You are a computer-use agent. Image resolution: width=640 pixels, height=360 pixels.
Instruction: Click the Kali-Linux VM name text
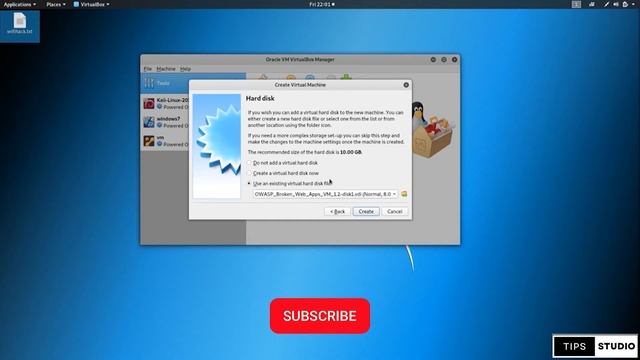173,100
